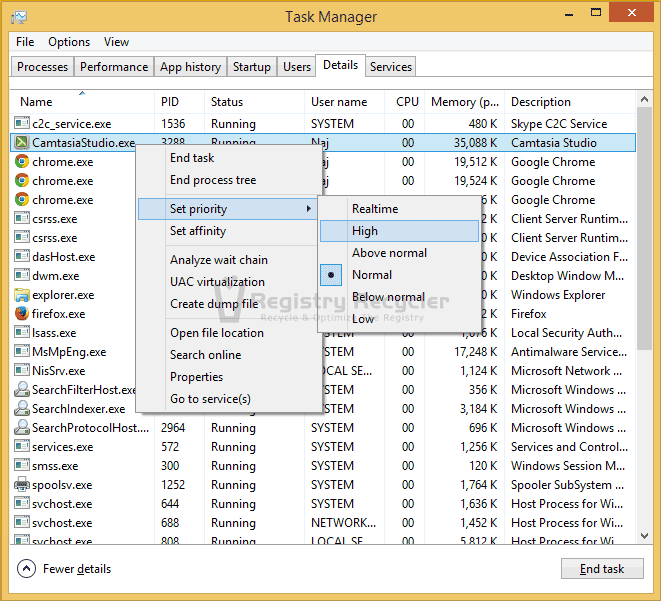Select svchost.exe row with PID 644

click(322, 503)
